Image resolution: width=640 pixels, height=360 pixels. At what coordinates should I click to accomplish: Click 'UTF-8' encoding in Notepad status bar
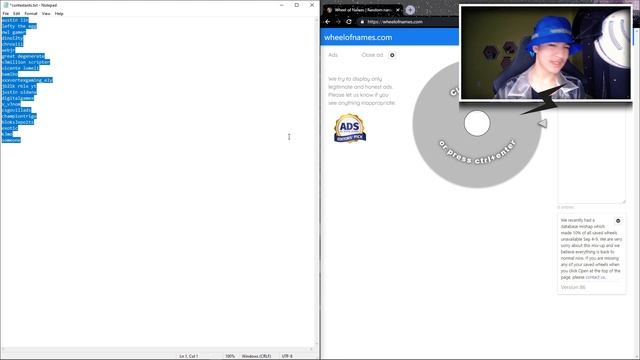[287, 356]
